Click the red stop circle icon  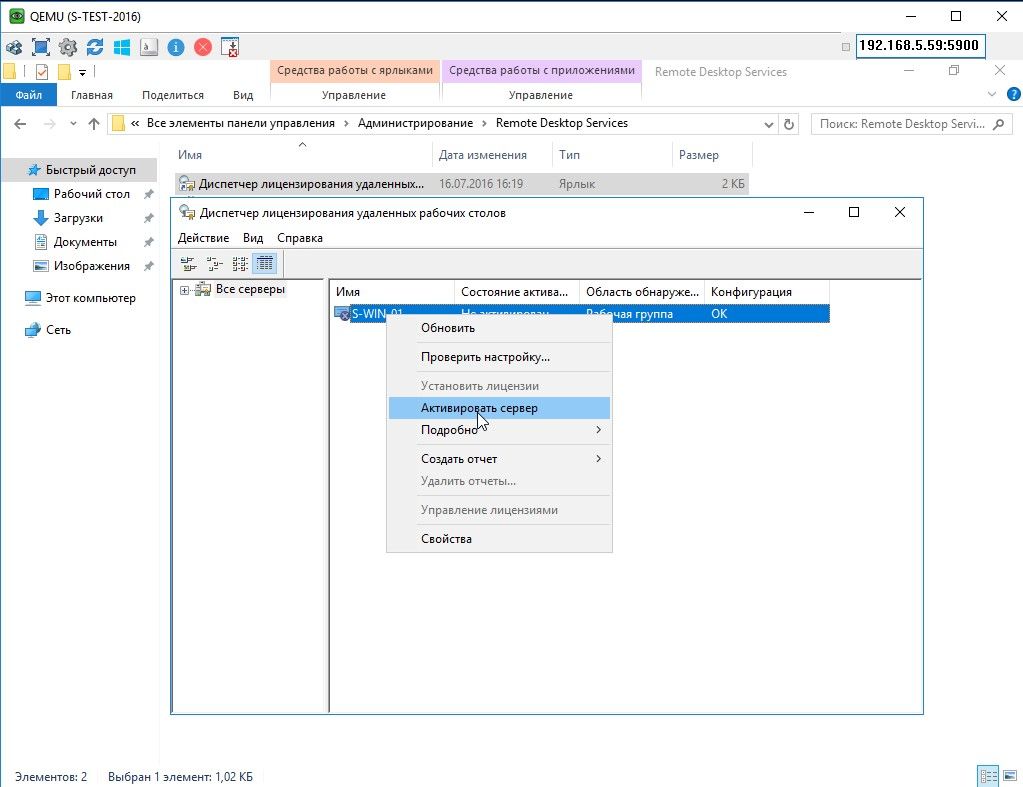(x=203, y=47)
